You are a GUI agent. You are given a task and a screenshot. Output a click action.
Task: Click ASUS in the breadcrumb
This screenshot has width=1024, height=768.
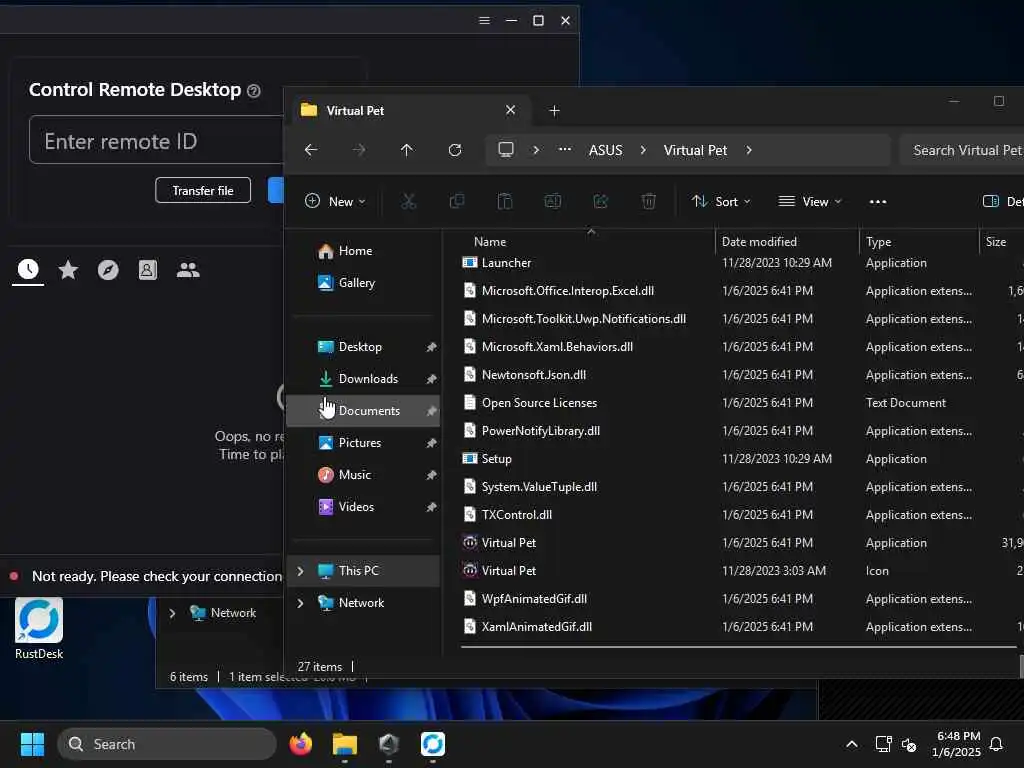[x=605, y=150]
